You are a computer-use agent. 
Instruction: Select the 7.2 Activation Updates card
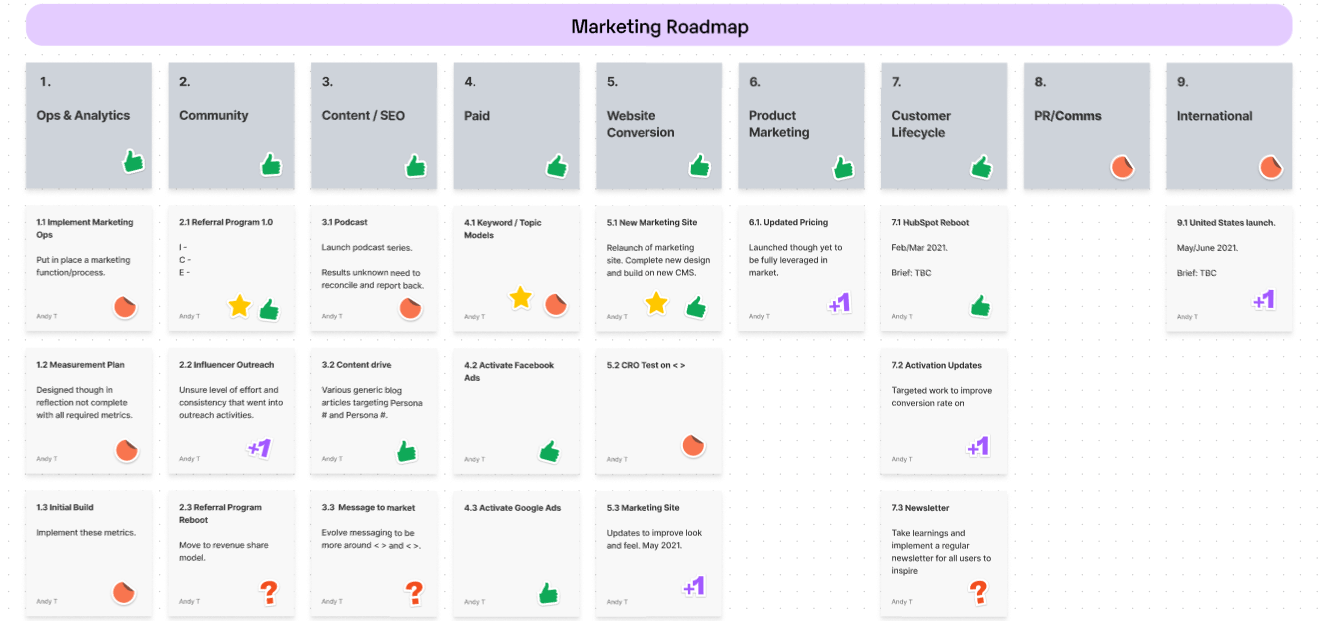click(944, 410)
